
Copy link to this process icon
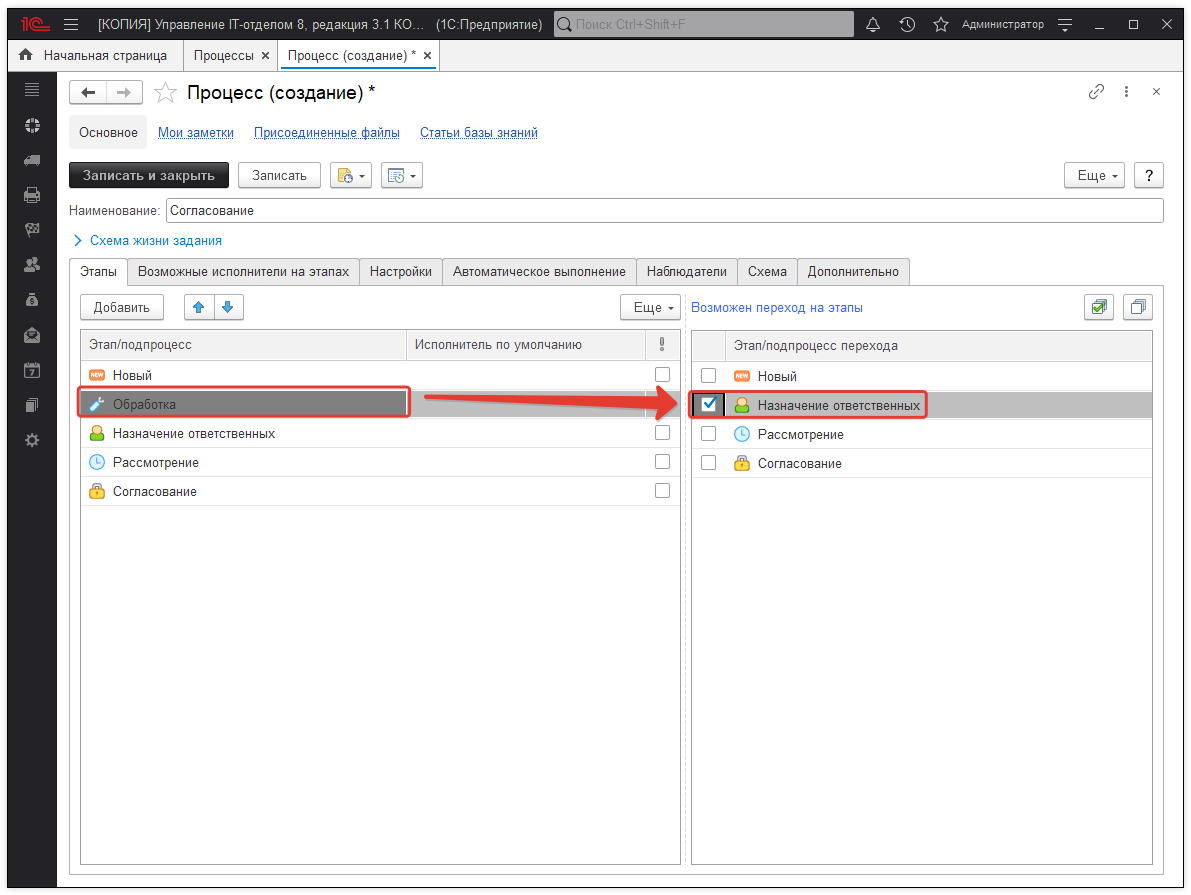coord(1096,92)
